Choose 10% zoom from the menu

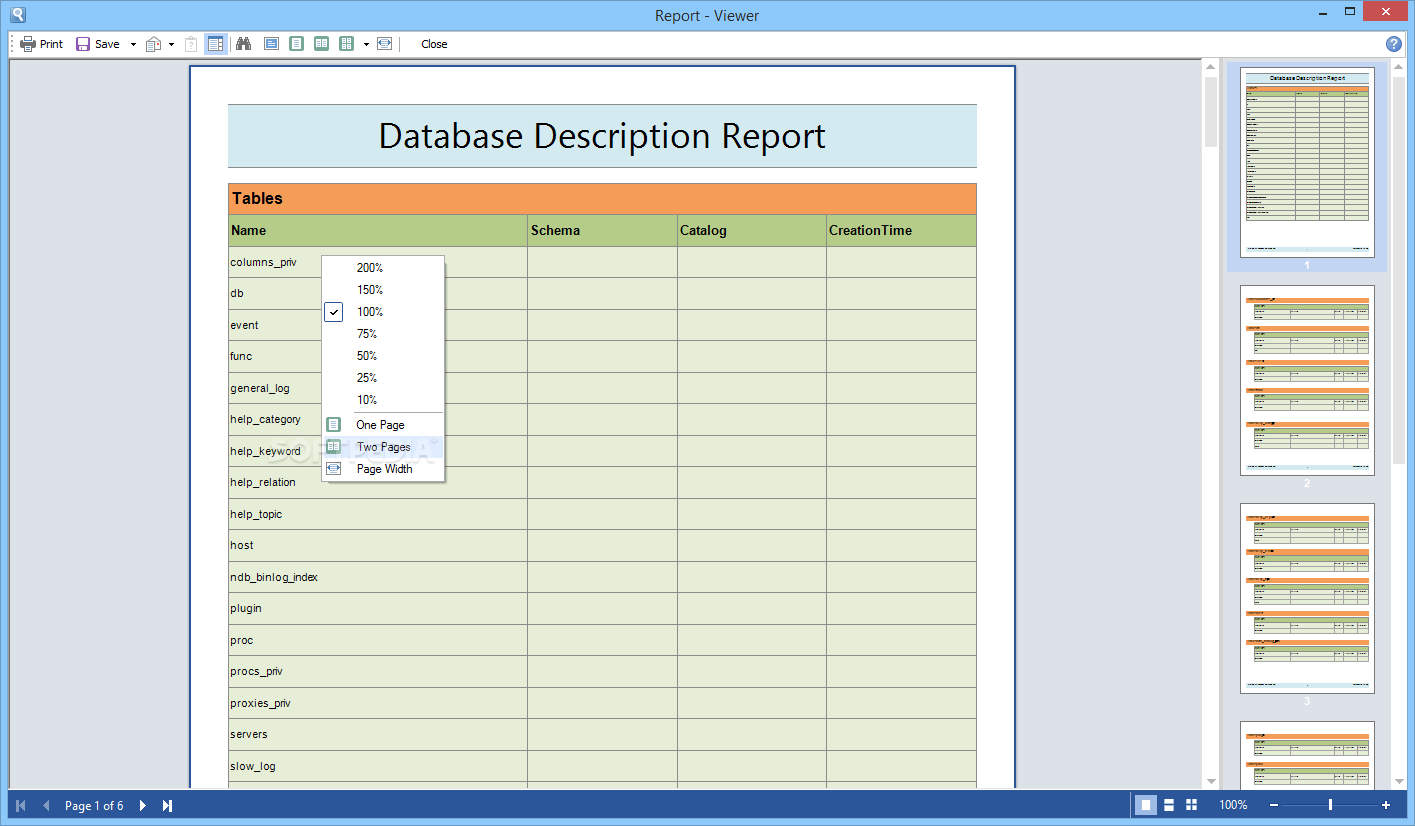pyautogui.click(x=383, y=400)
